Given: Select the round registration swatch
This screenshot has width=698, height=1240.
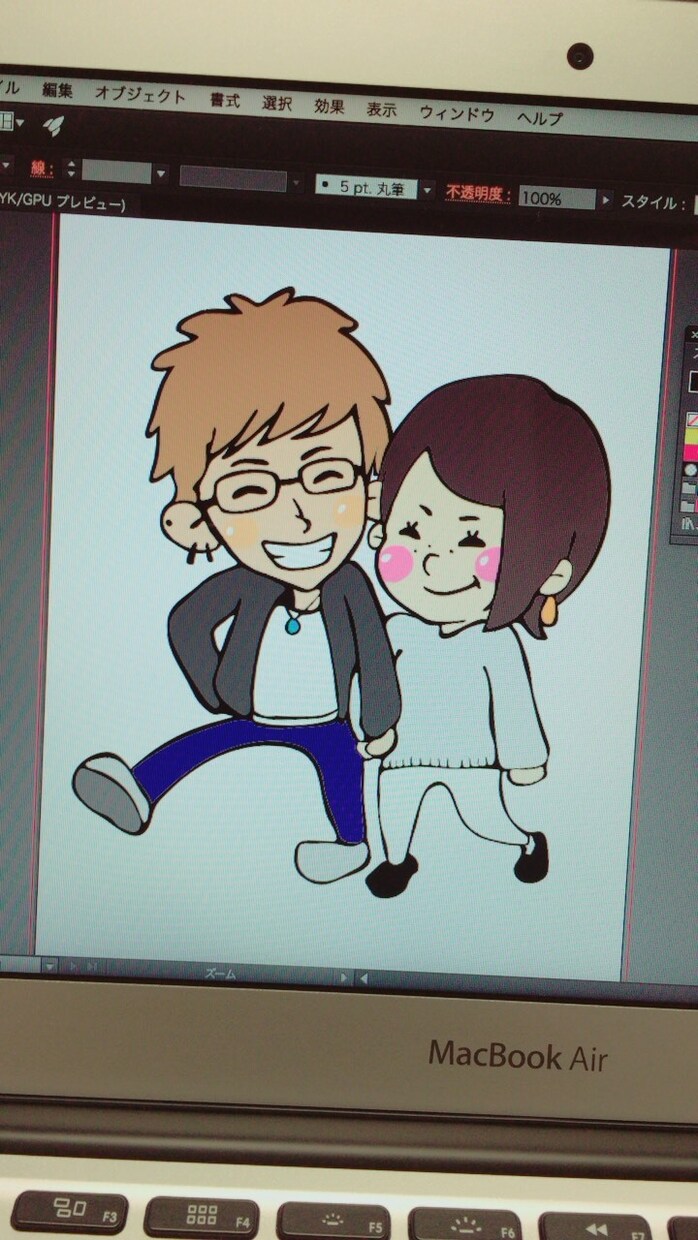Looking at the screenshot, I should 690,471.
